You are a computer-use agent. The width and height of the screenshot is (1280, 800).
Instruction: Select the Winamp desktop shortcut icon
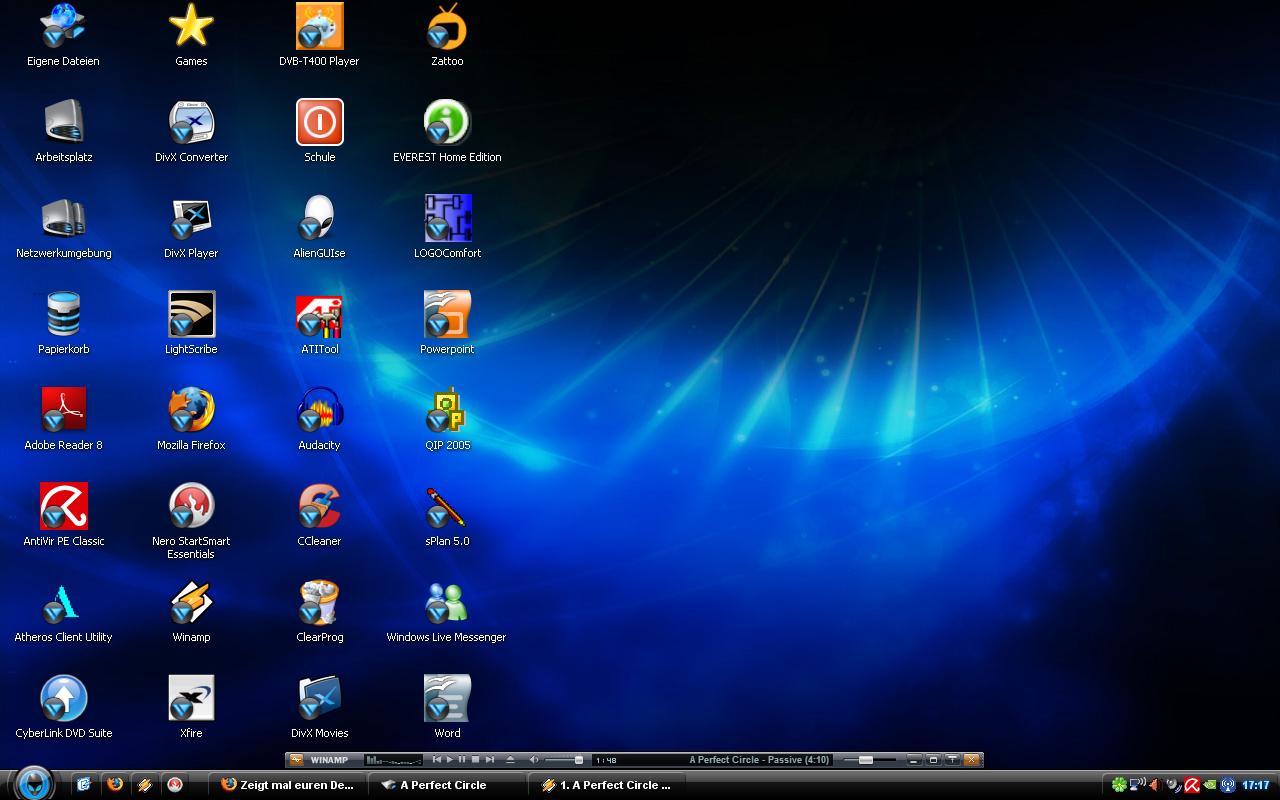[191, 602]
